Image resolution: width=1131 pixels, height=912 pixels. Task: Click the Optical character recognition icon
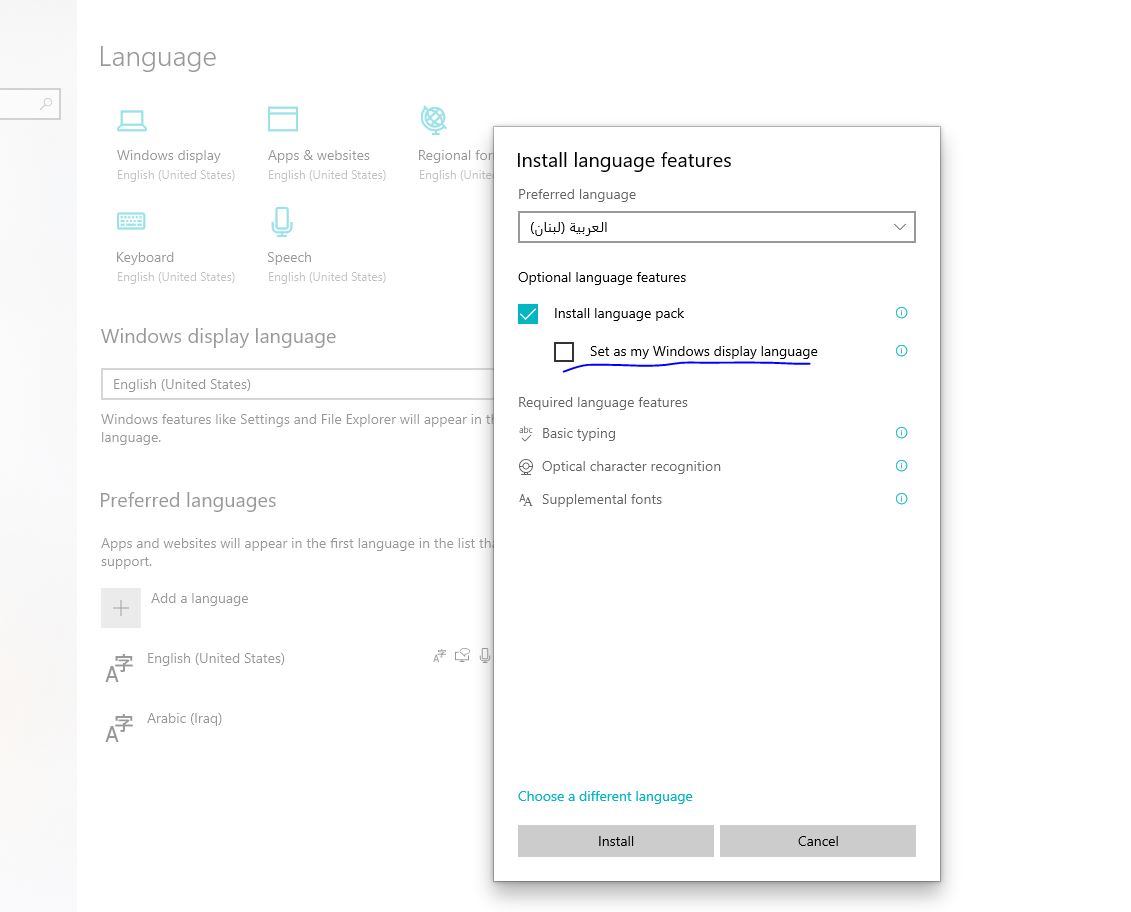[526, 467]
